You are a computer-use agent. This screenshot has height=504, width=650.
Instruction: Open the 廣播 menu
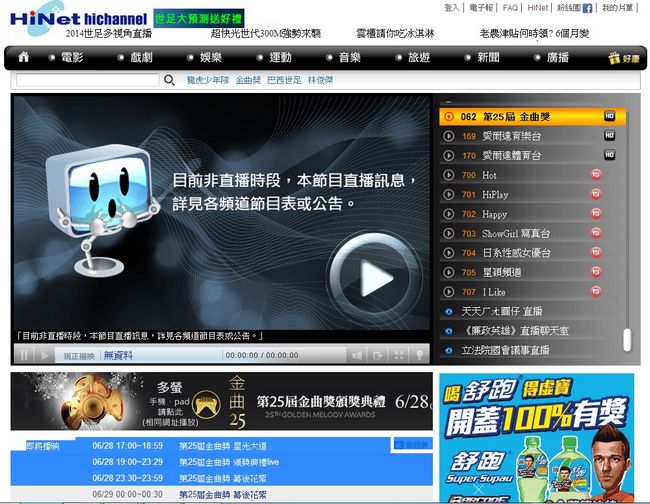click(558, 57)
